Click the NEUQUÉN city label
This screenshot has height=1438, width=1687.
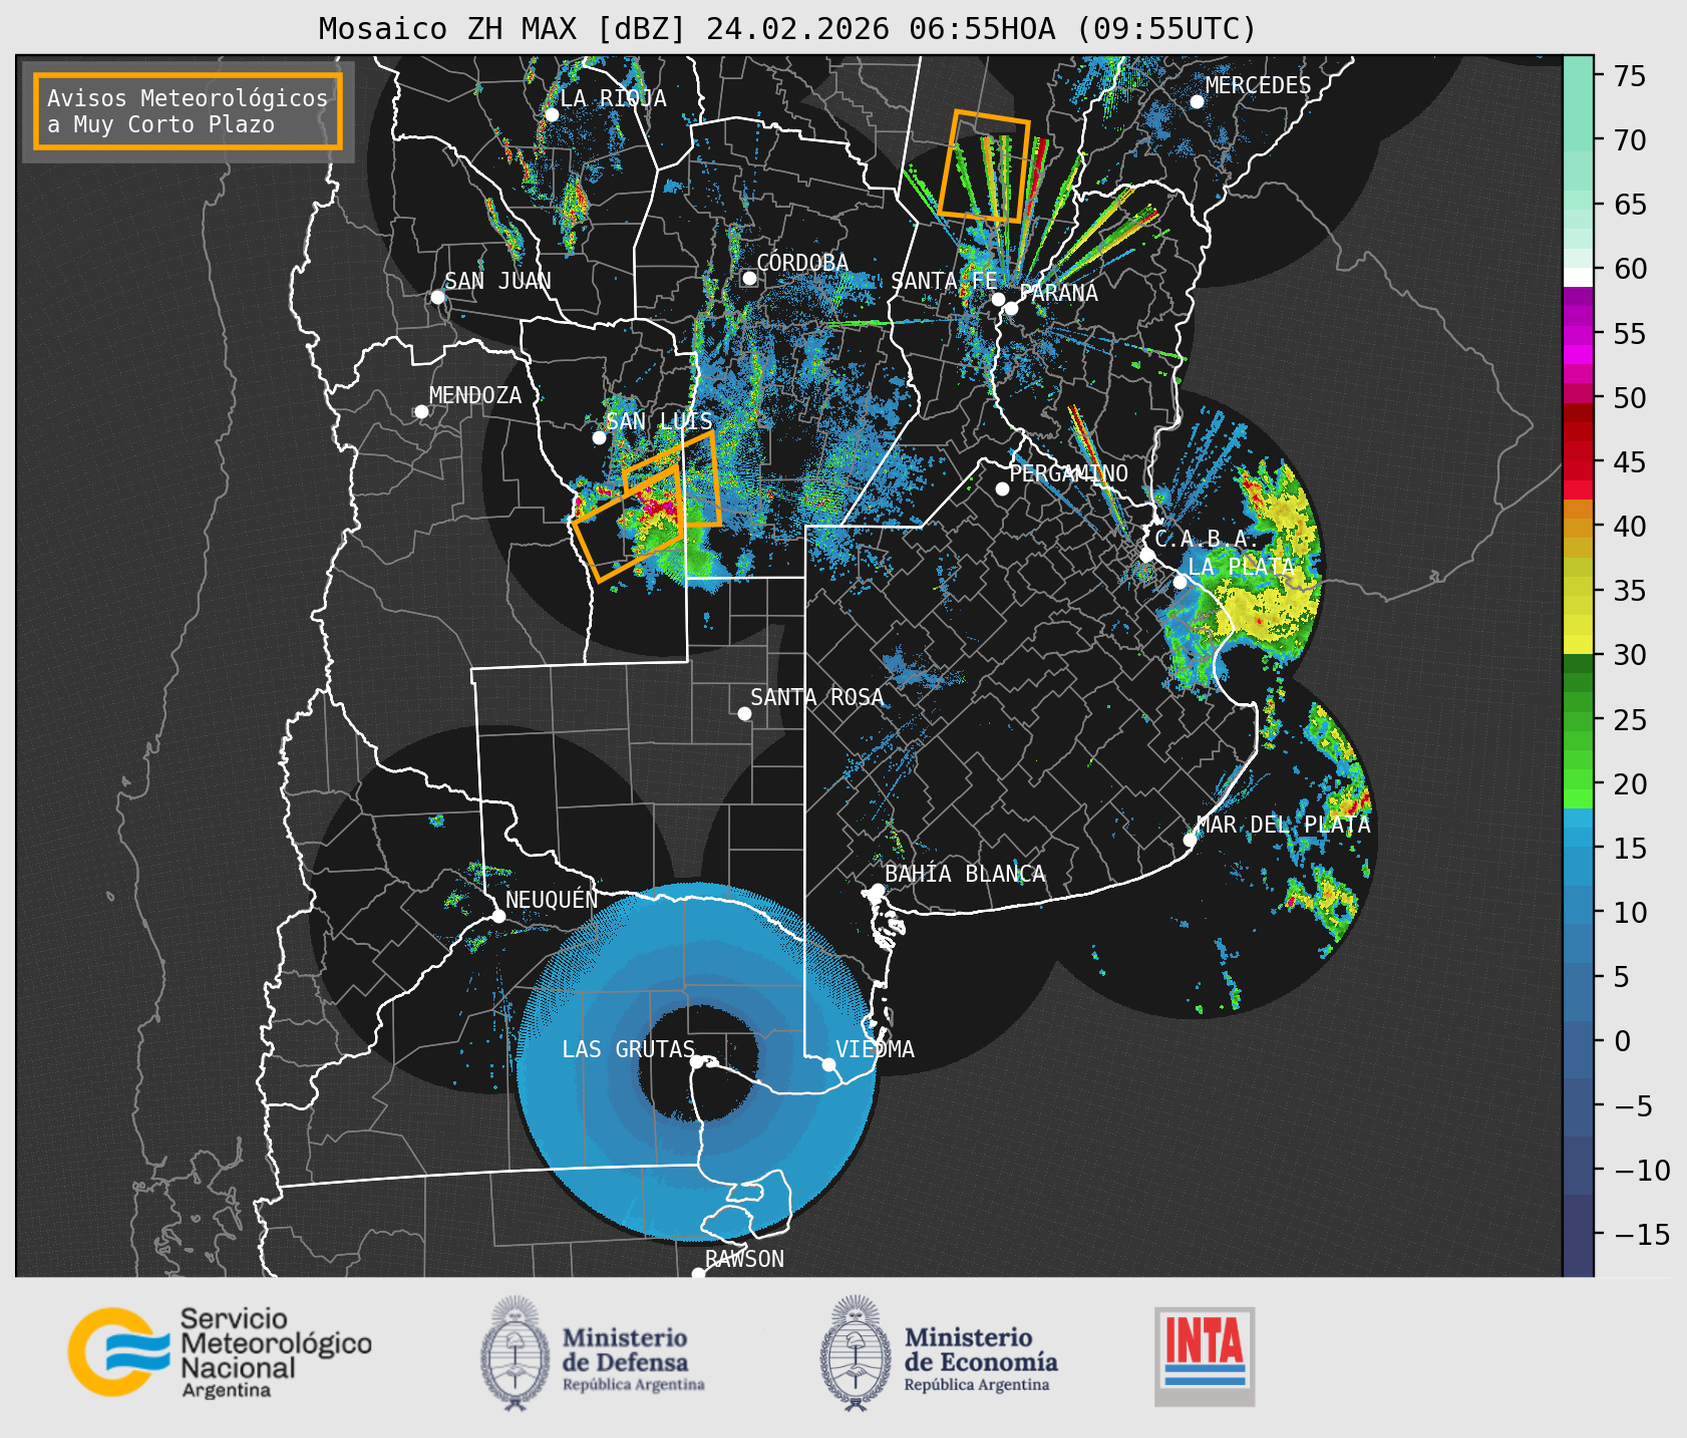(x=552, y=900)
